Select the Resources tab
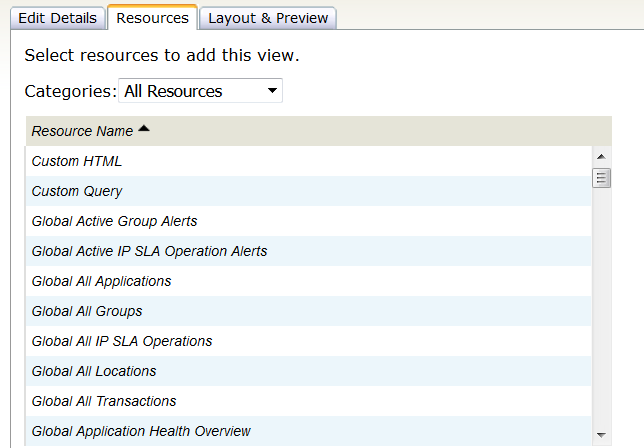Viewport: 644px width, 448px height. pos(152,18)
